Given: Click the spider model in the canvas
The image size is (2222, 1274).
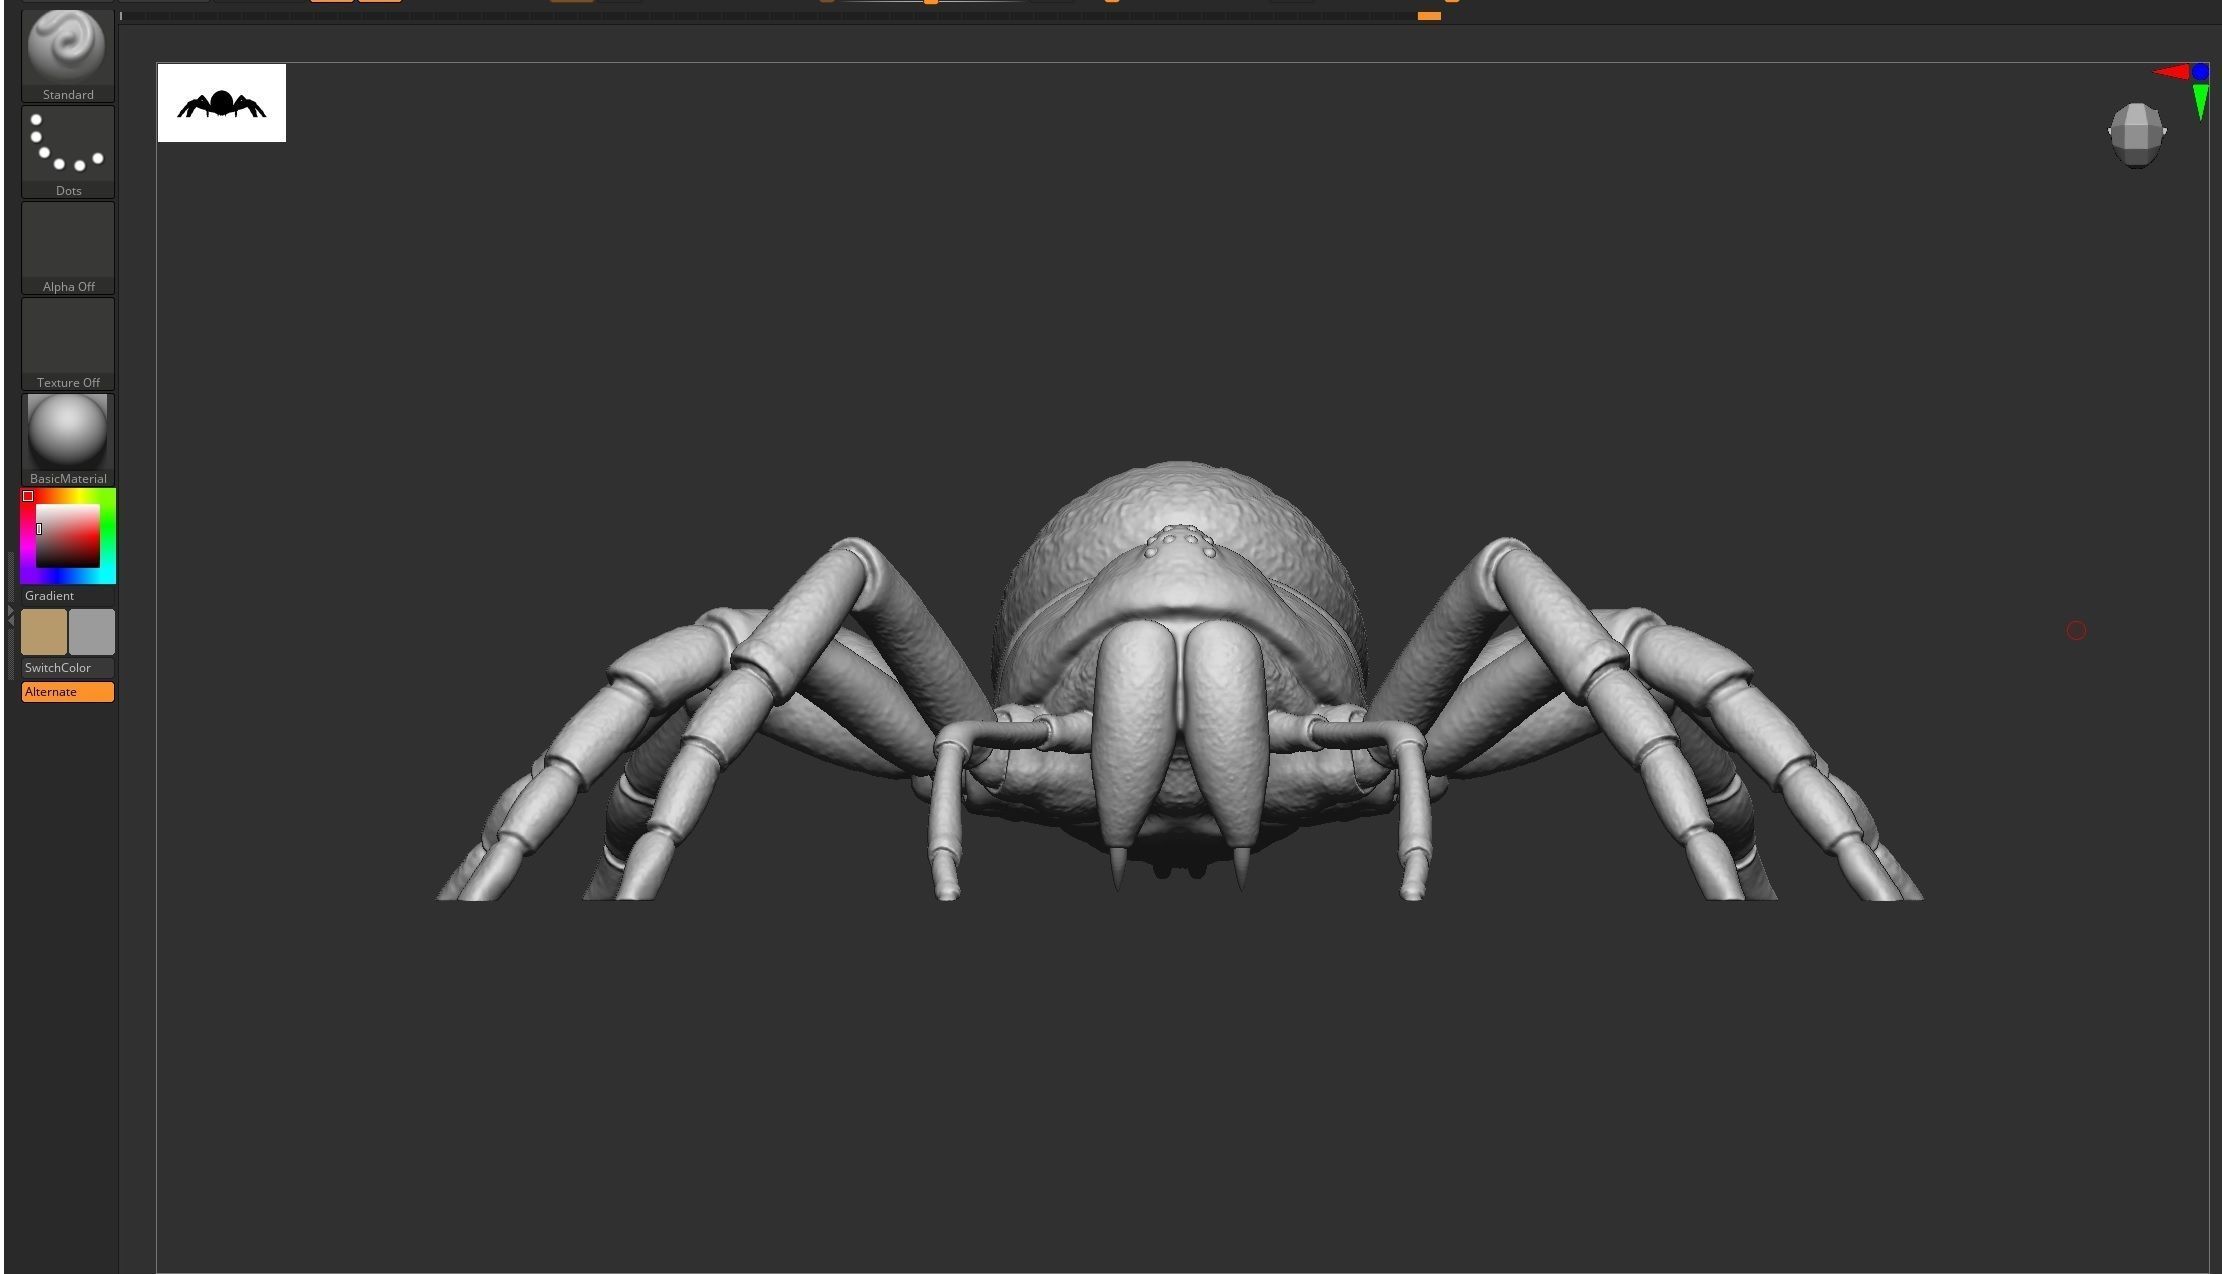Looking at the screenshot, I should click(x=1180, y=650).
